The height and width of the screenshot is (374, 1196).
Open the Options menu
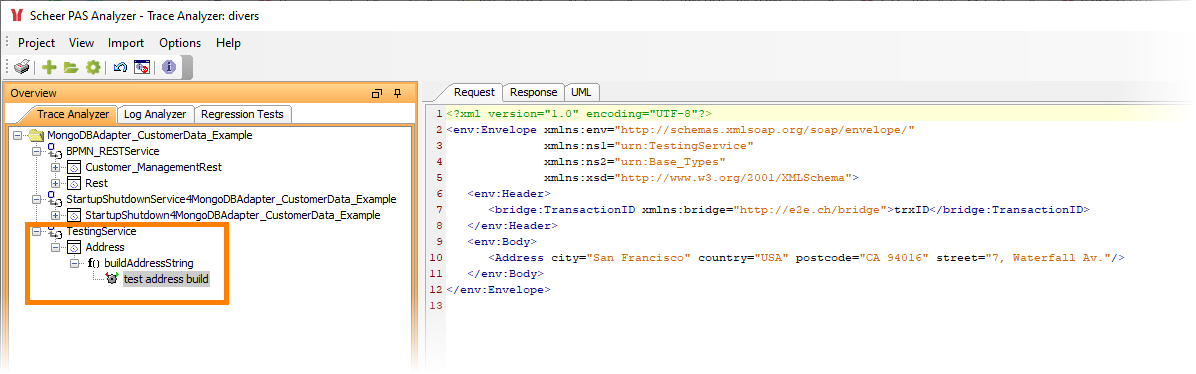[x=180, y=43]
